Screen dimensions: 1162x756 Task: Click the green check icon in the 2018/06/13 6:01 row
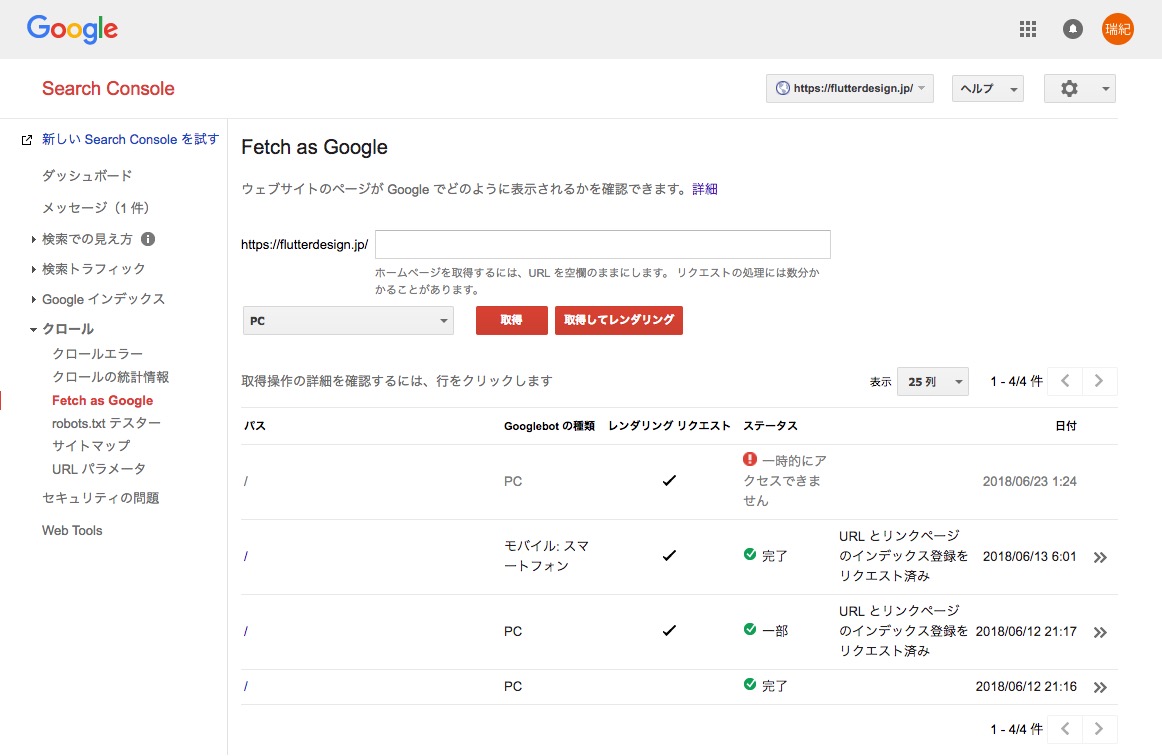(750, 554)
